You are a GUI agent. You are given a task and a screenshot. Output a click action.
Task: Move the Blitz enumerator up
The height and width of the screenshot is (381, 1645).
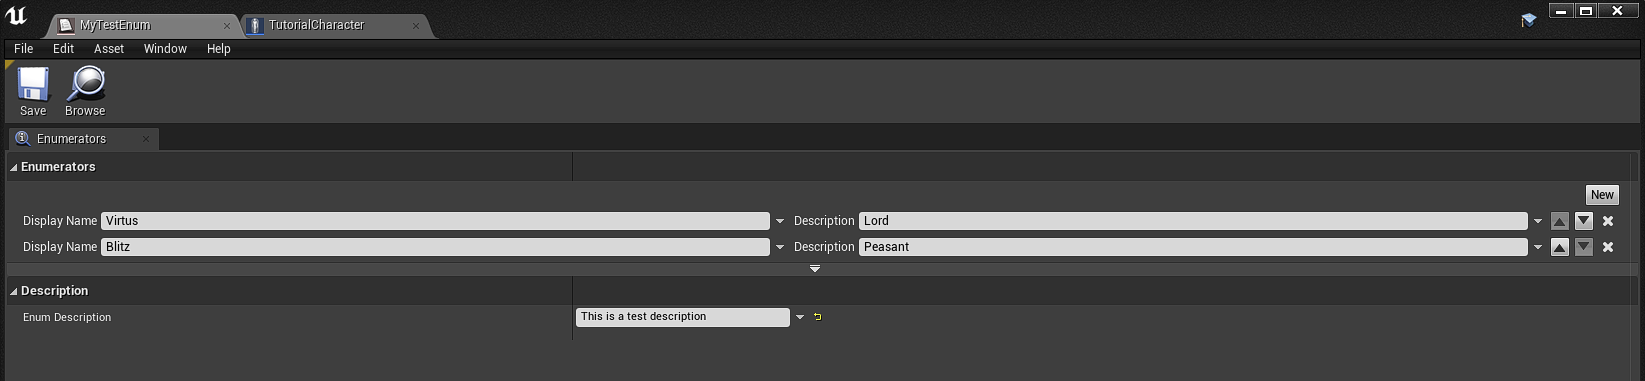1560,247
